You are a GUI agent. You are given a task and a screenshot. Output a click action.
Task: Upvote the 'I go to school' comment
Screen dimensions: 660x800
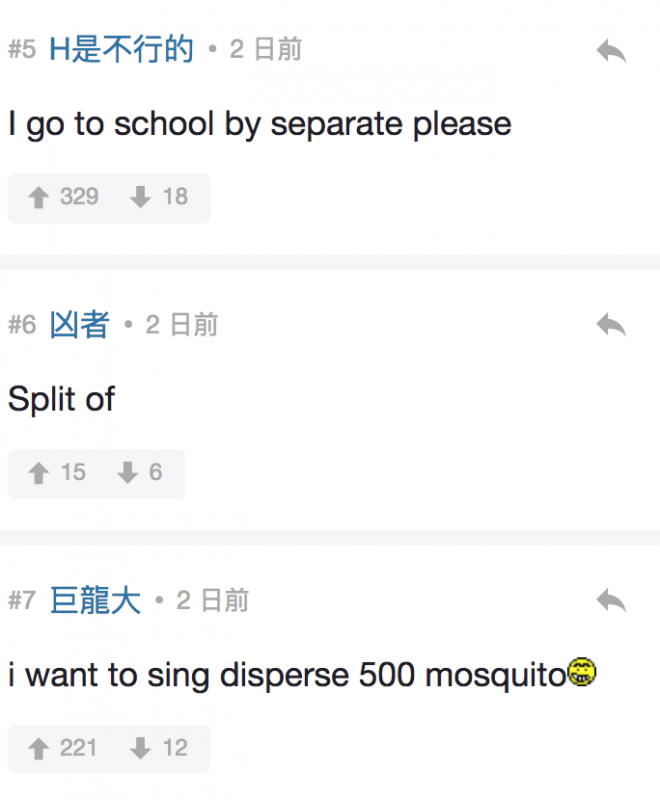click(x=40, y=198)
